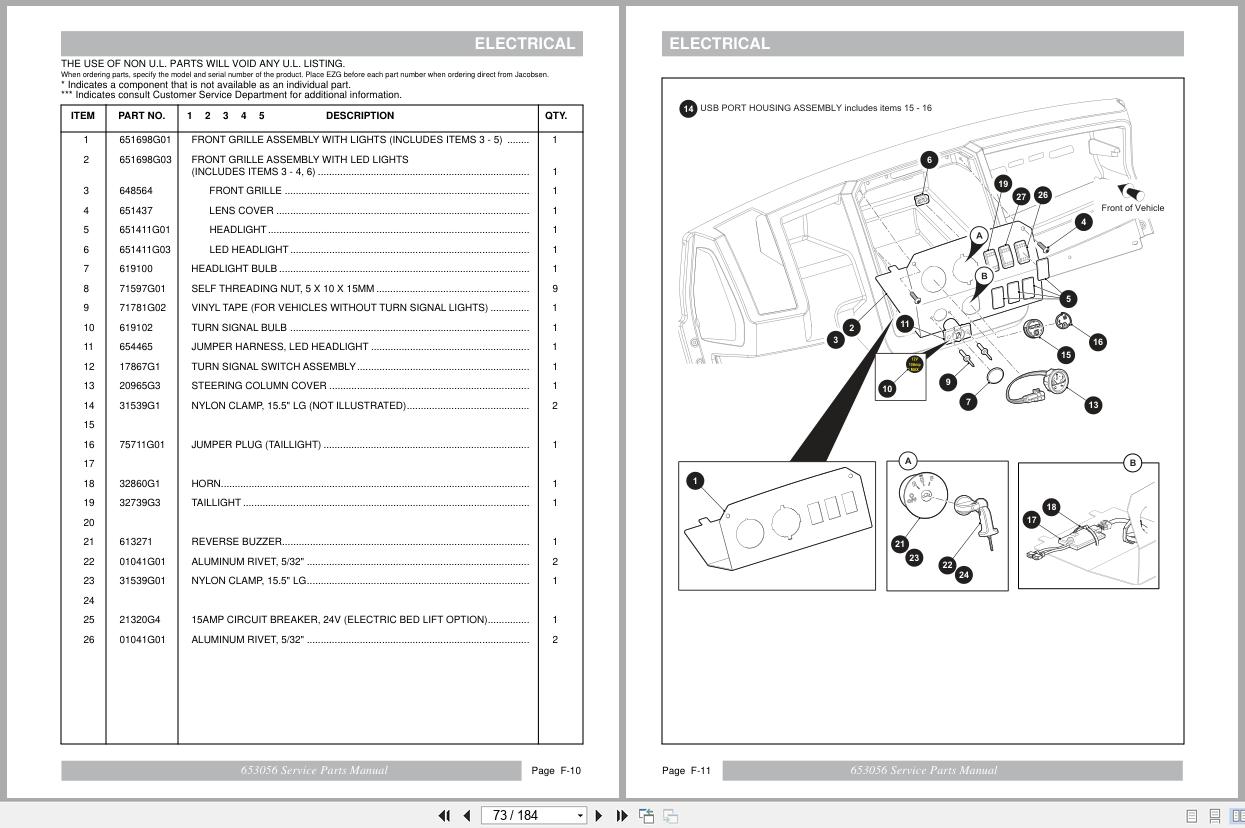This screenshot has width=1245, height=828.
Task: Click the QTY. column header
Action: tap(556, 116)
